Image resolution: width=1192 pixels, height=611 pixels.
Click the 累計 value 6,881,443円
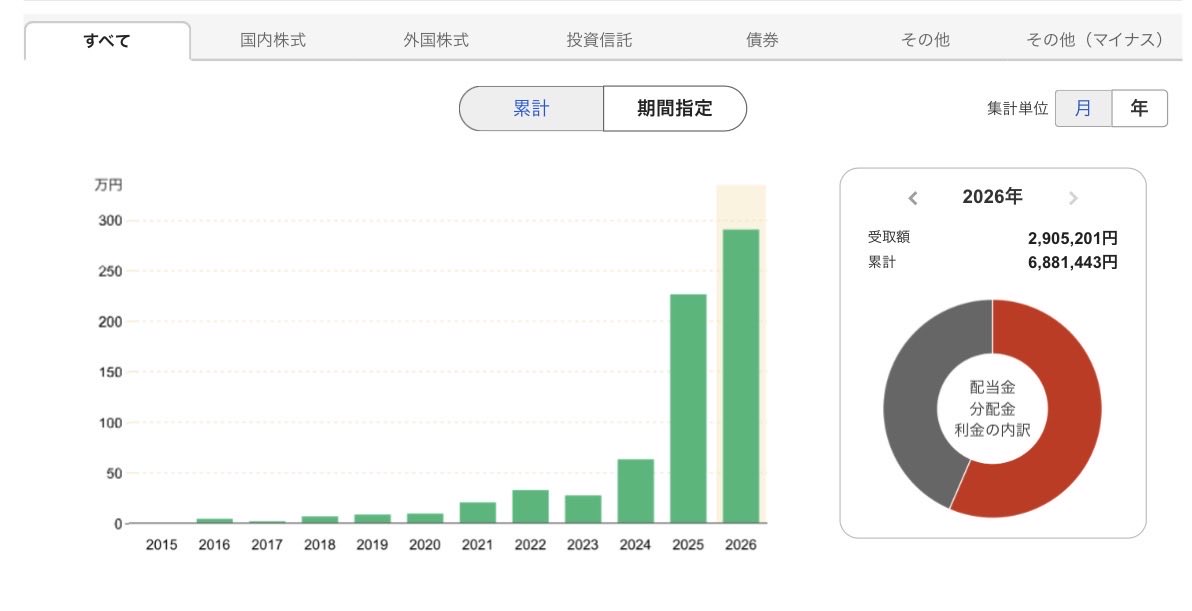point(1073,262)
